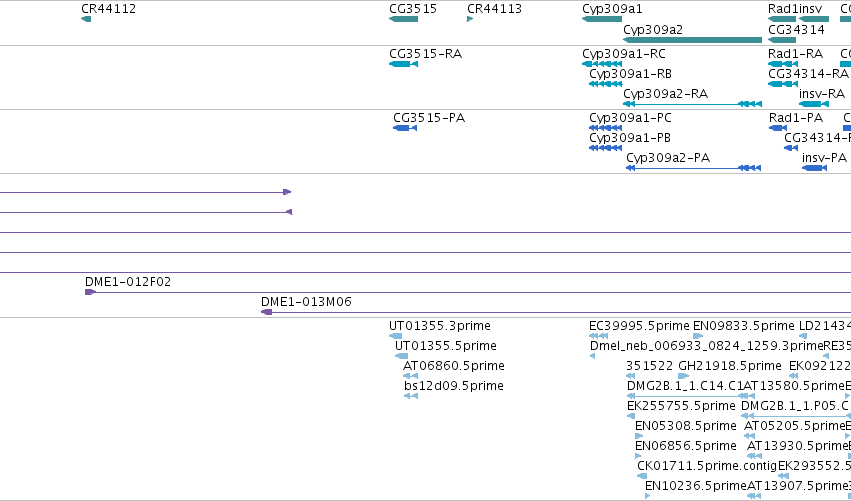Select the DME1-013M06 clone arrow end
The image size is (851, 501).
point(266,312)
